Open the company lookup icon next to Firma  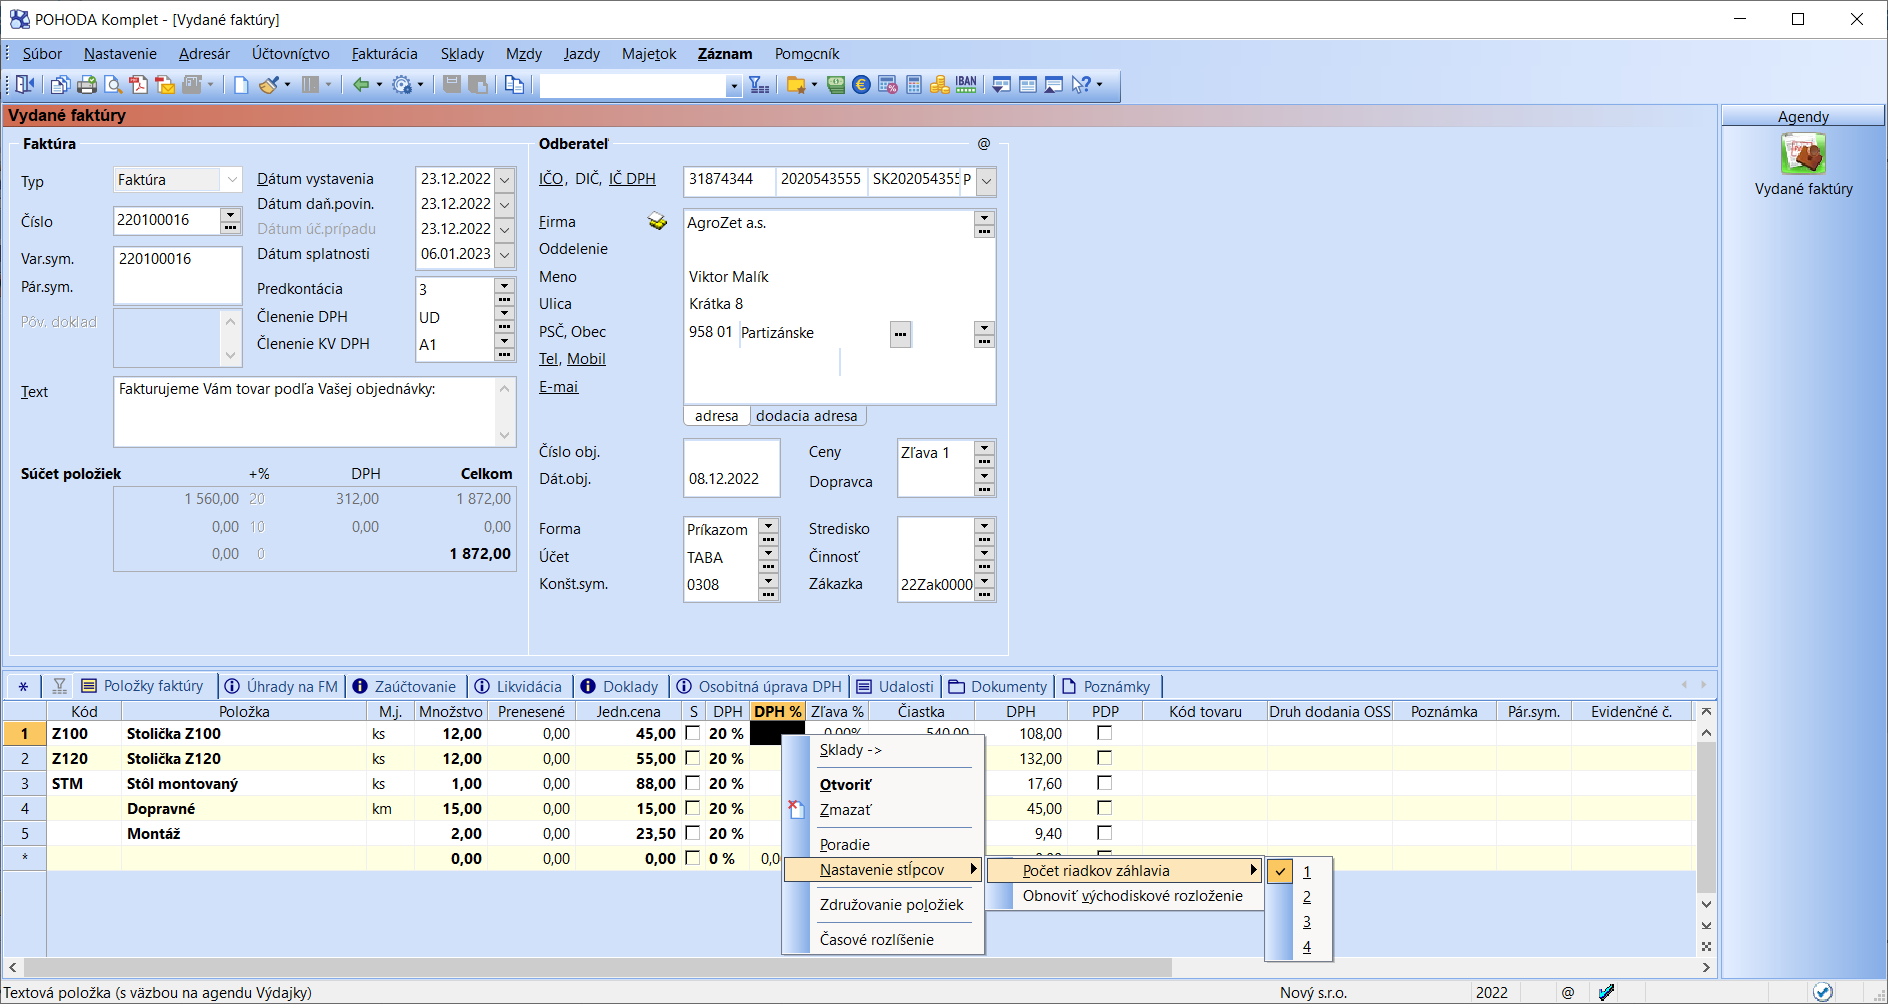point(657,222)
